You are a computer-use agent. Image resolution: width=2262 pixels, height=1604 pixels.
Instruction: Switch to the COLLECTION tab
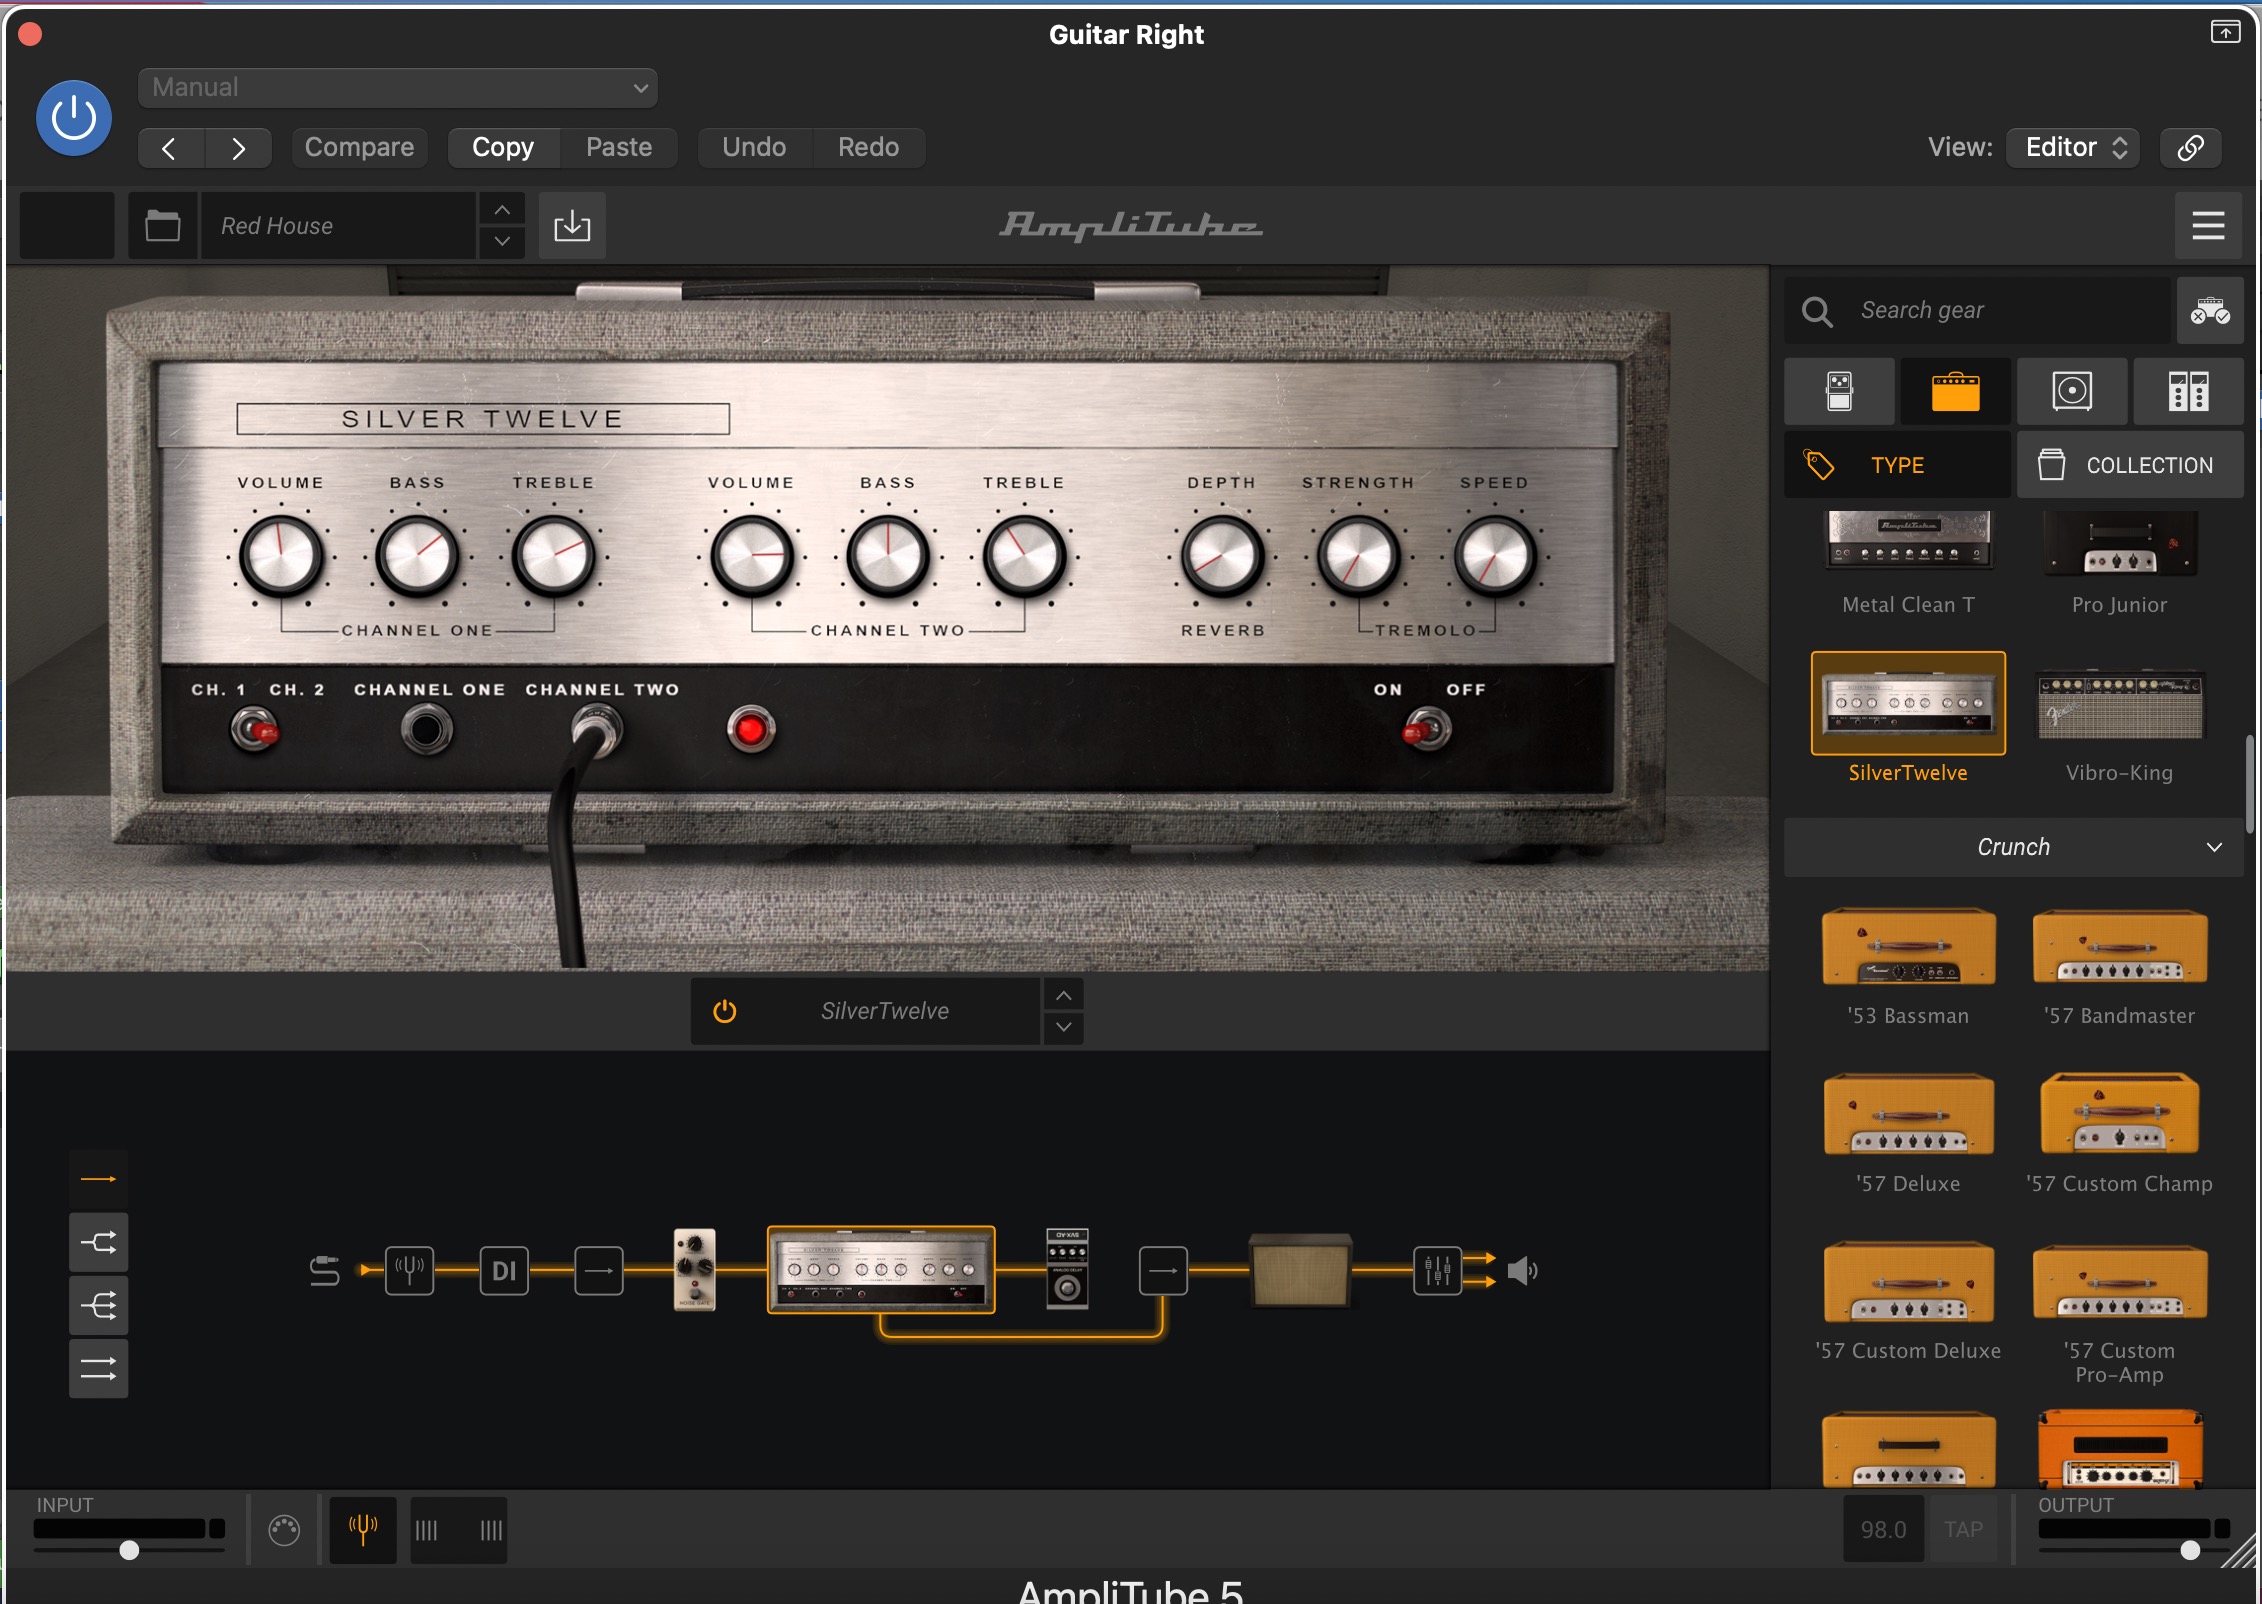(x=2130, y=465)
